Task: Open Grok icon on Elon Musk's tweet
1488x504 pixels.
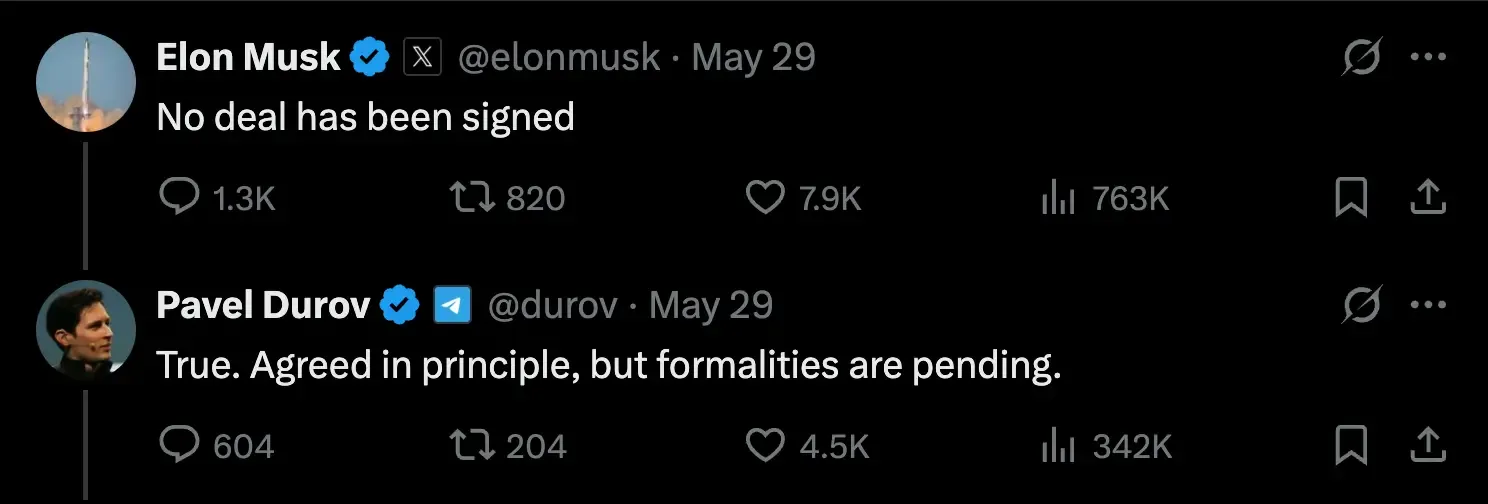Action: [x=1361, y=60]
